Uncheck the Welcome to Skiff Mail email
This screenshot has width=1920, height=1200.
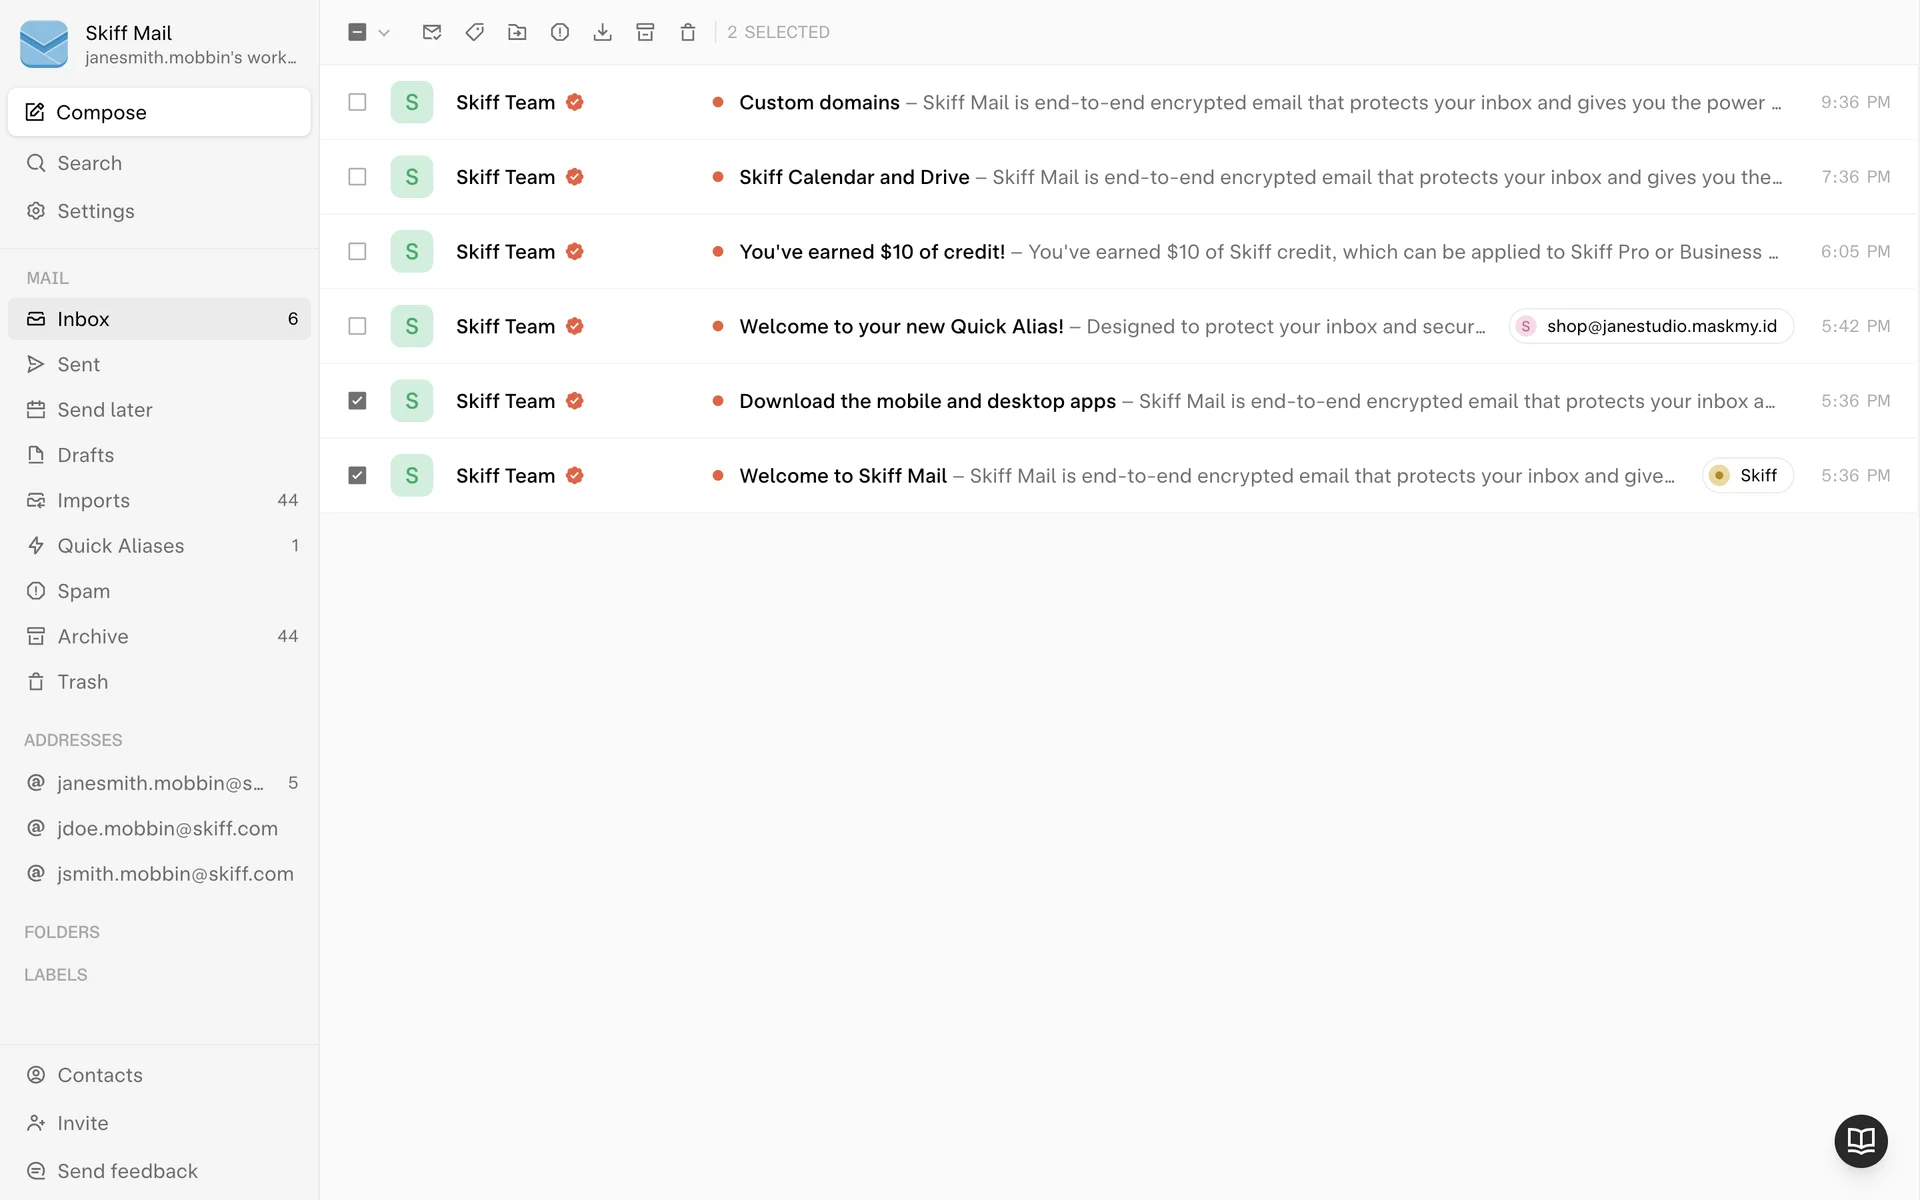click(x=357, y=475)
